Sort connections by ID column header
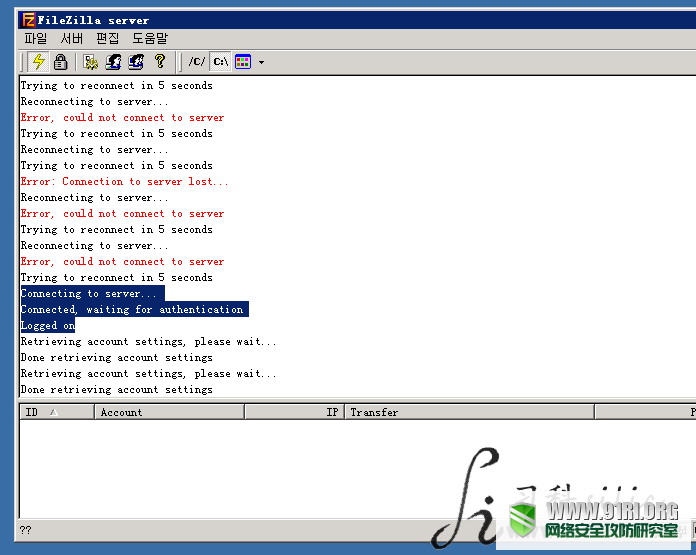The image size is (696, 555). 56,412
